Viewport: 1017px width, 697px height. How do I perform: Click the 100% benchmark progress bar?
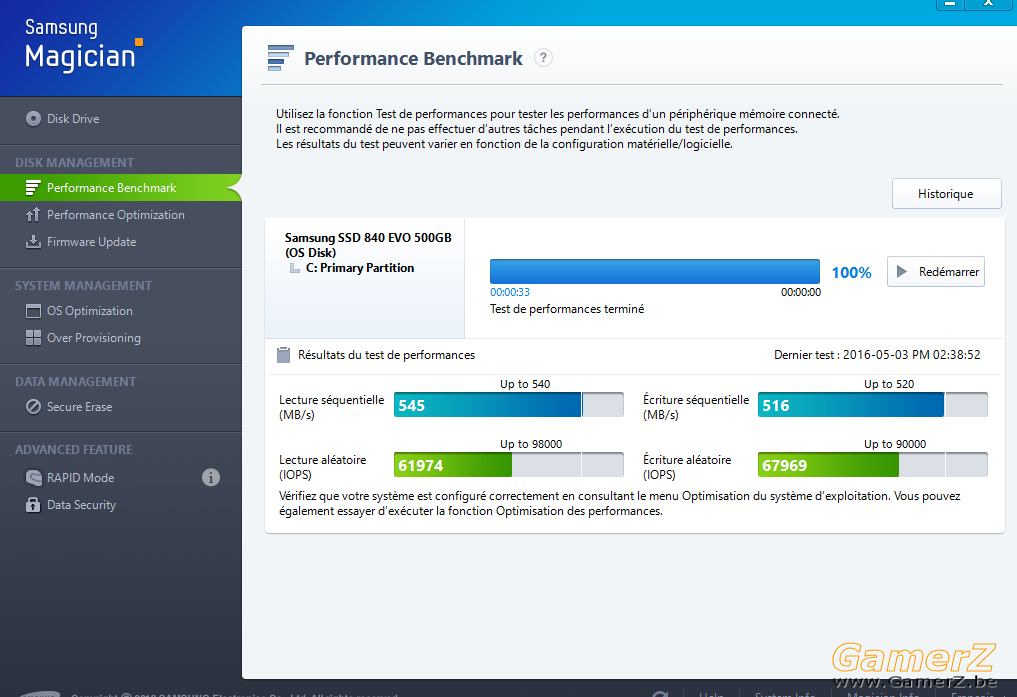(x=654, y=272)
